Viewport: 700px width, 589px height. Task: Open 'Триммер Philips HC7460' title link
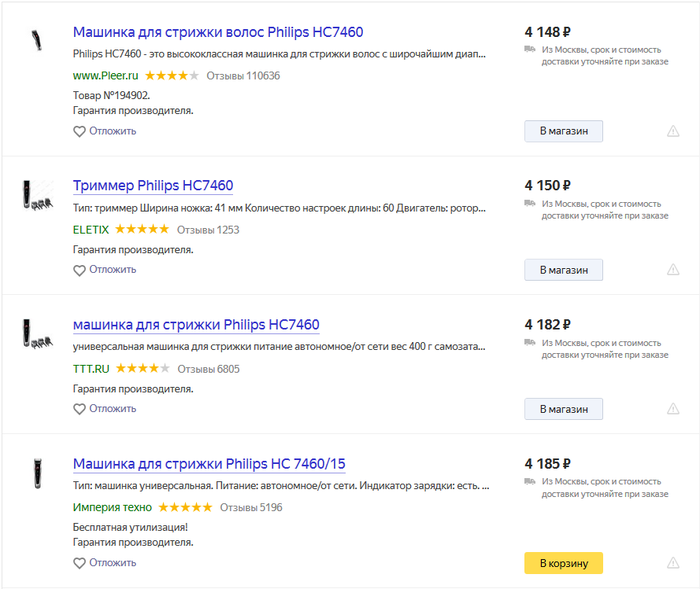click(153, 186)
